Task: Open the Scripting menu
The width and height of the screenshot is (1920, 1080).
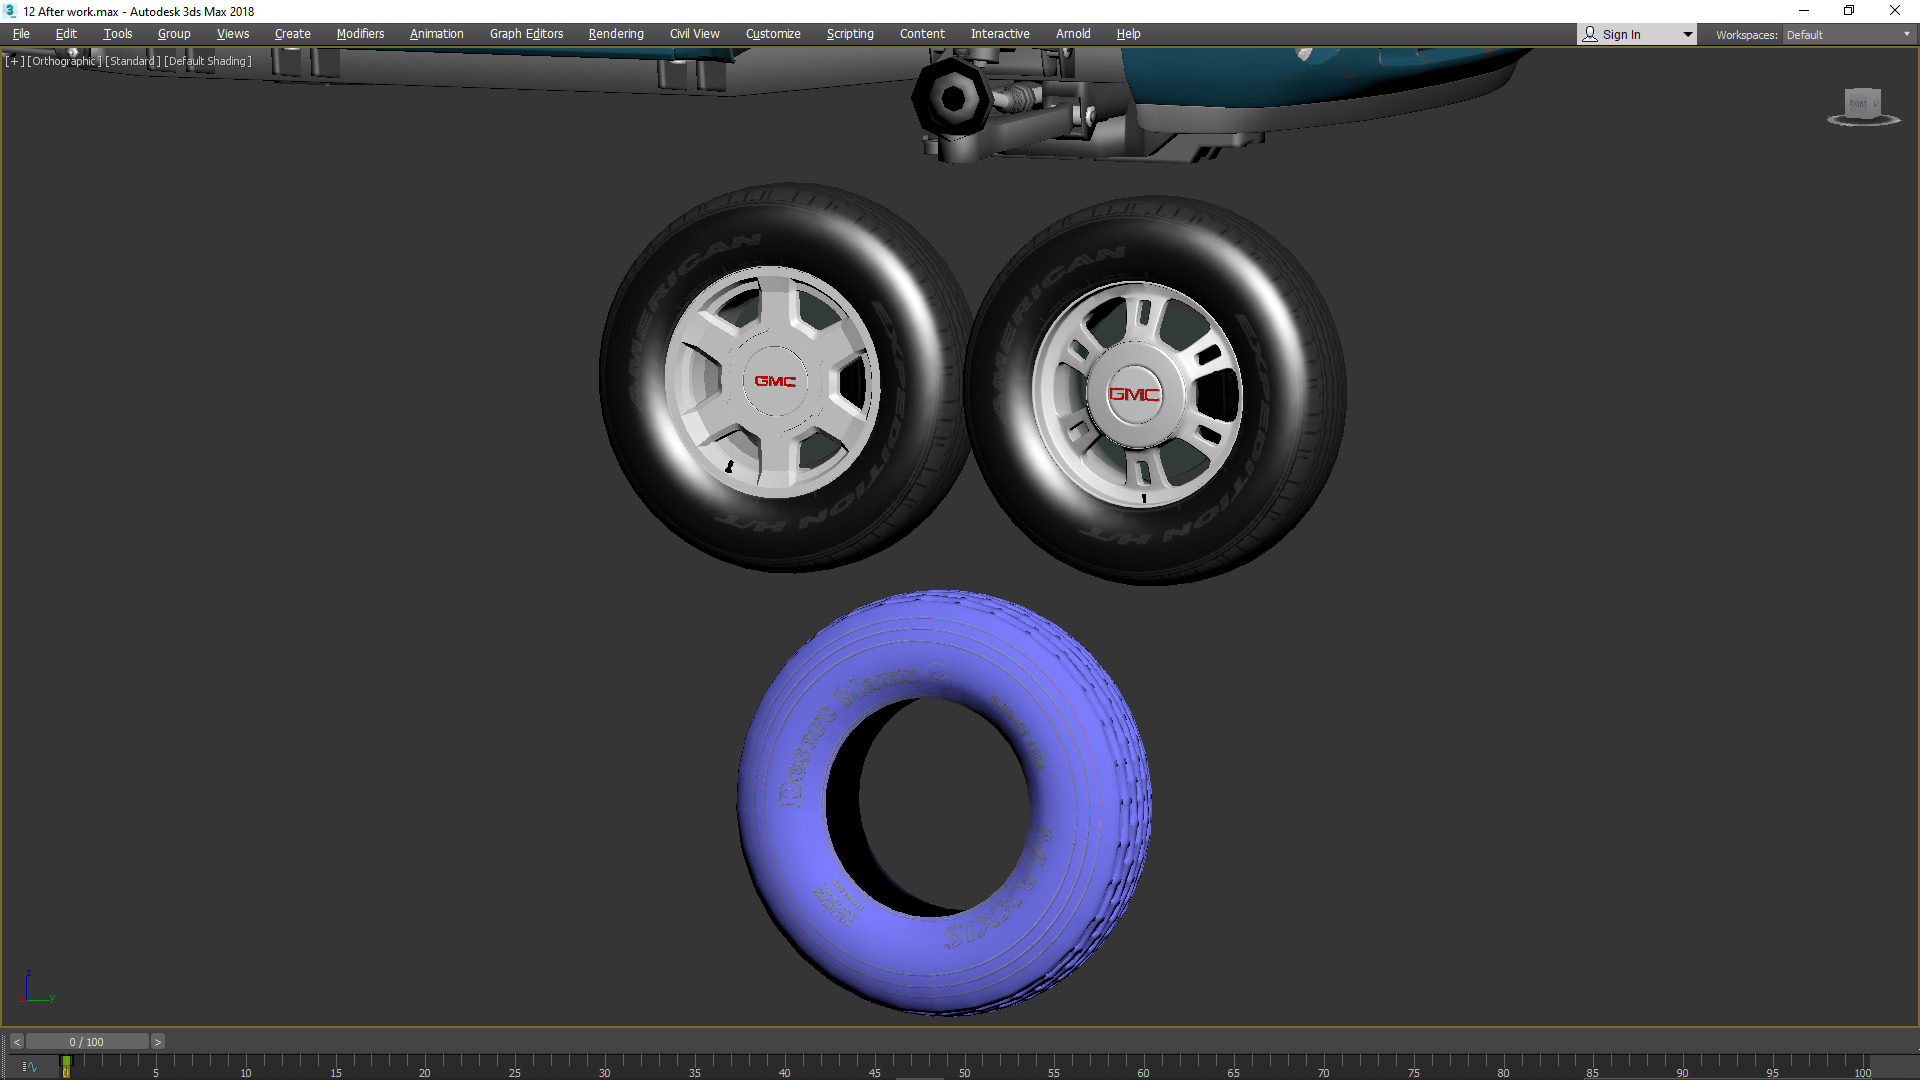Action: click(850, 34)
